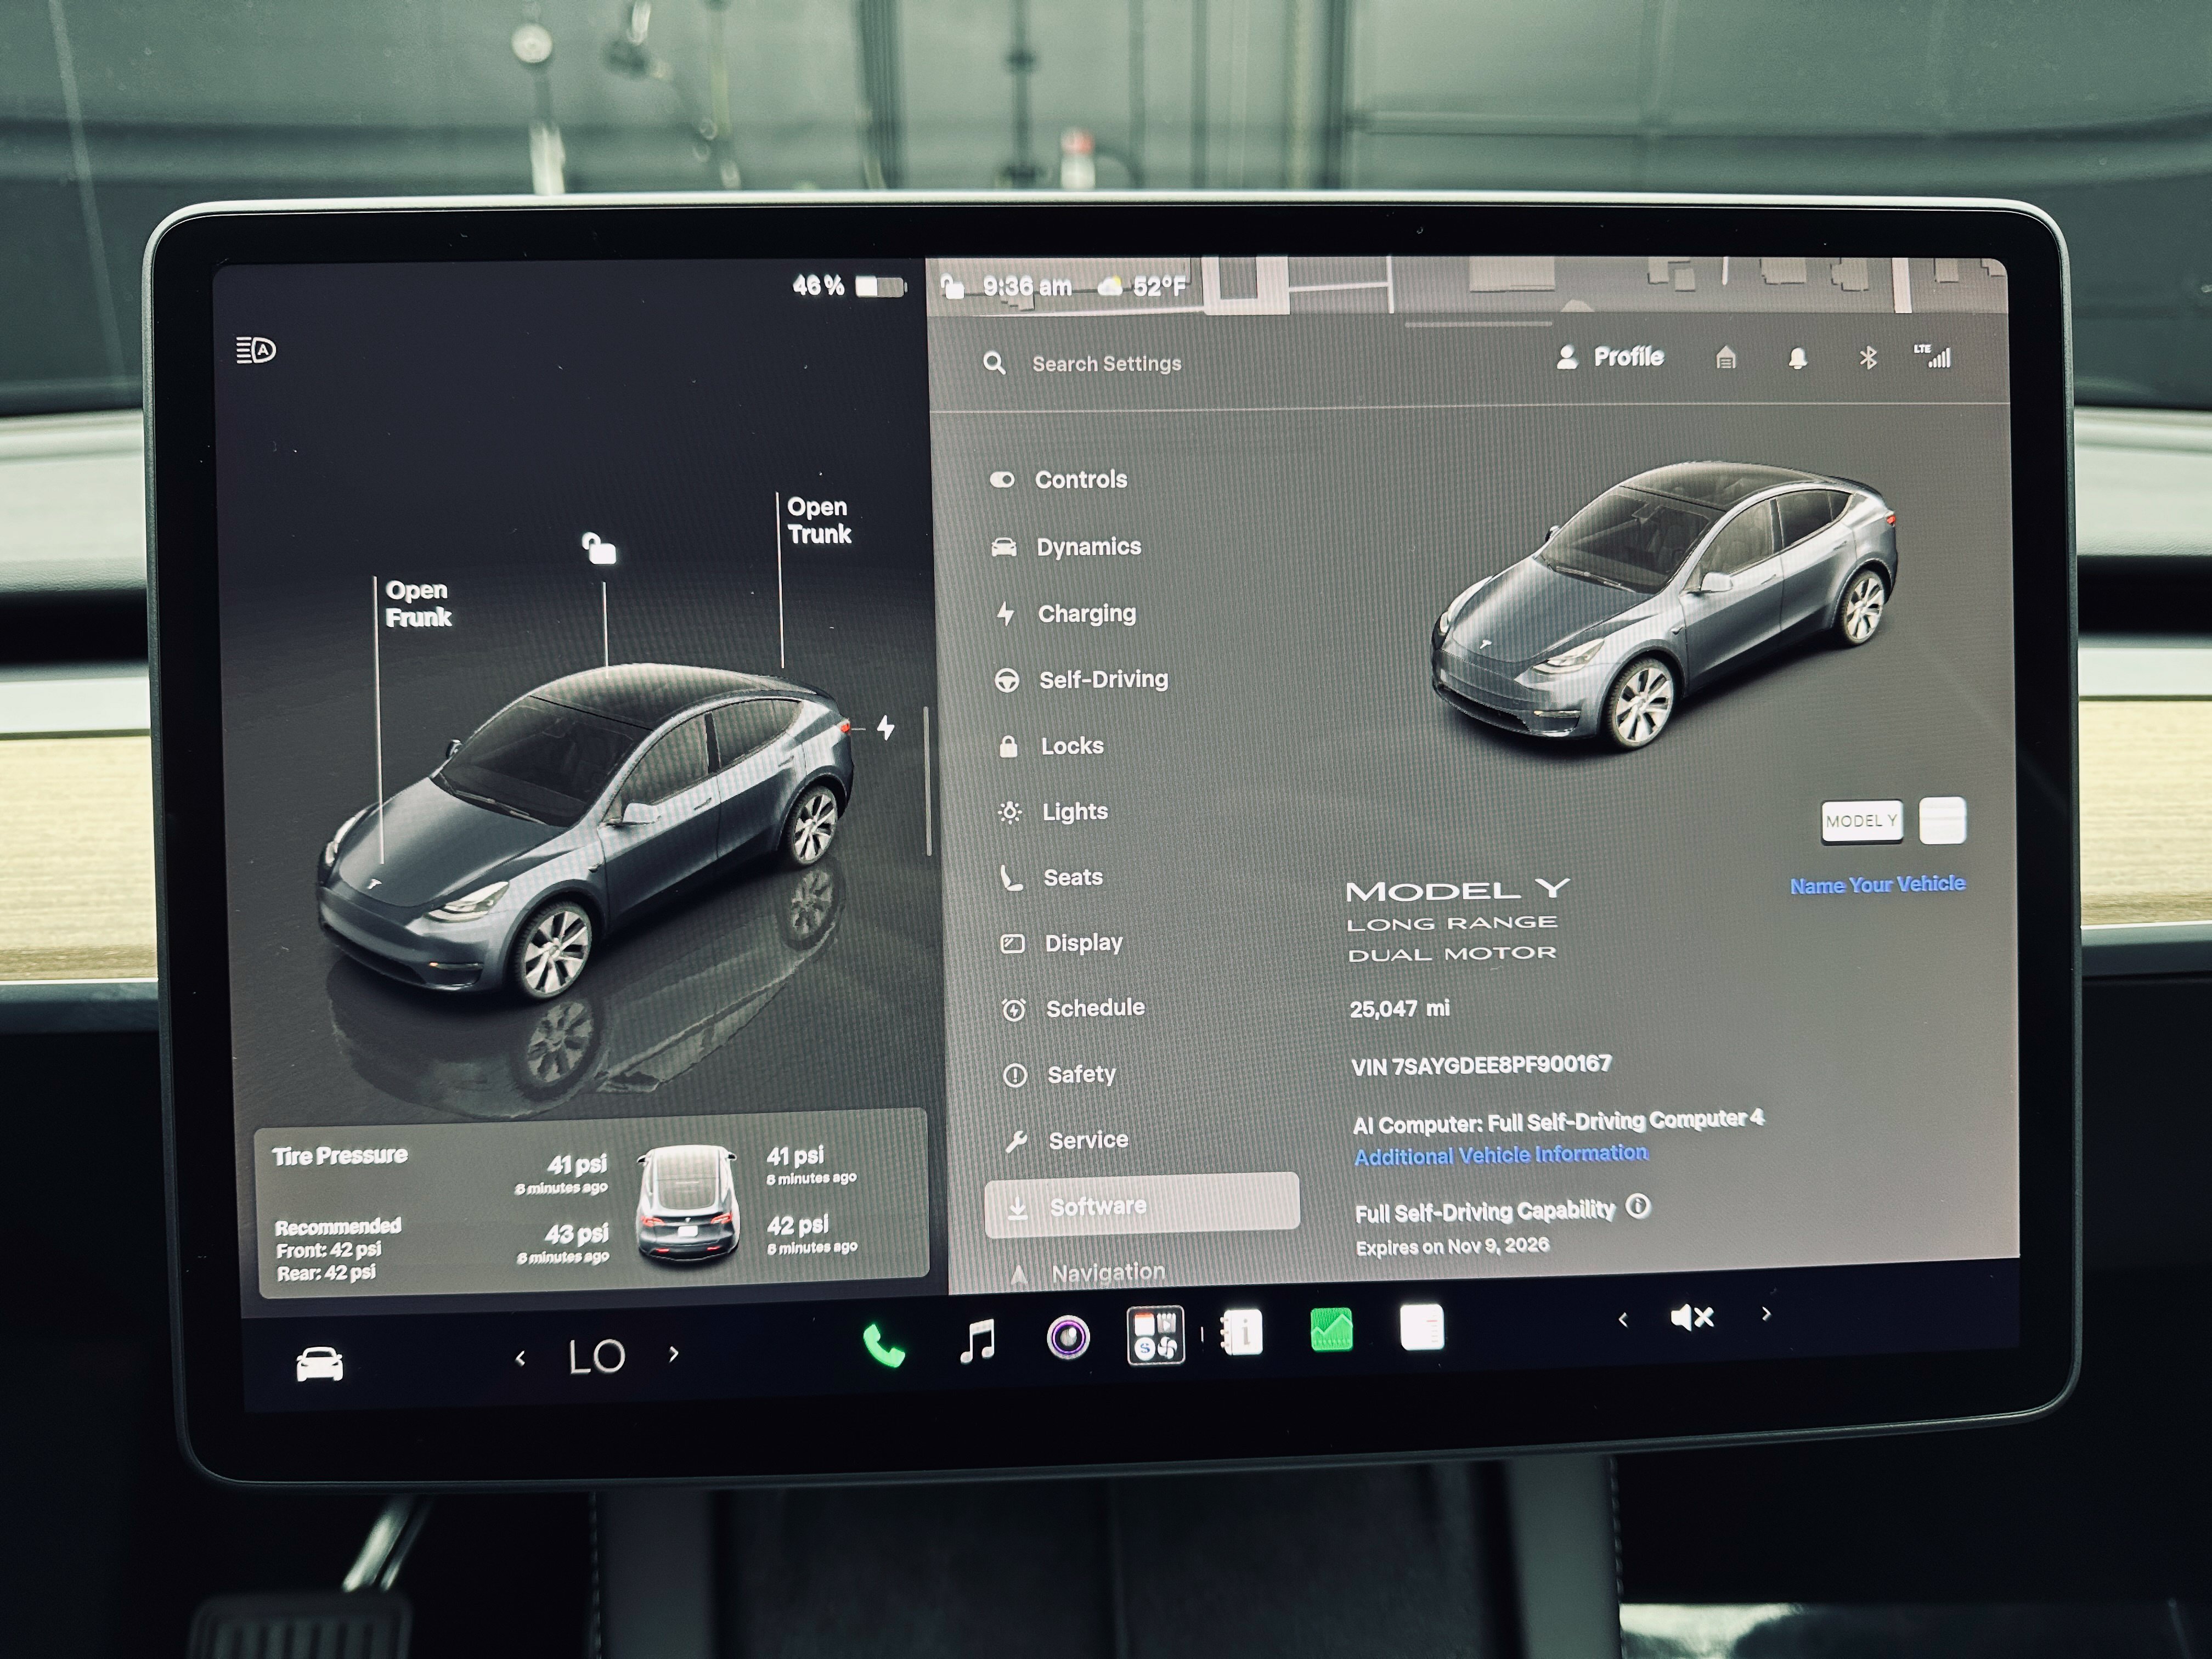Open the purple camera app icon
This screenshot has height=1659, width=2212.
click(1068, 1338)
